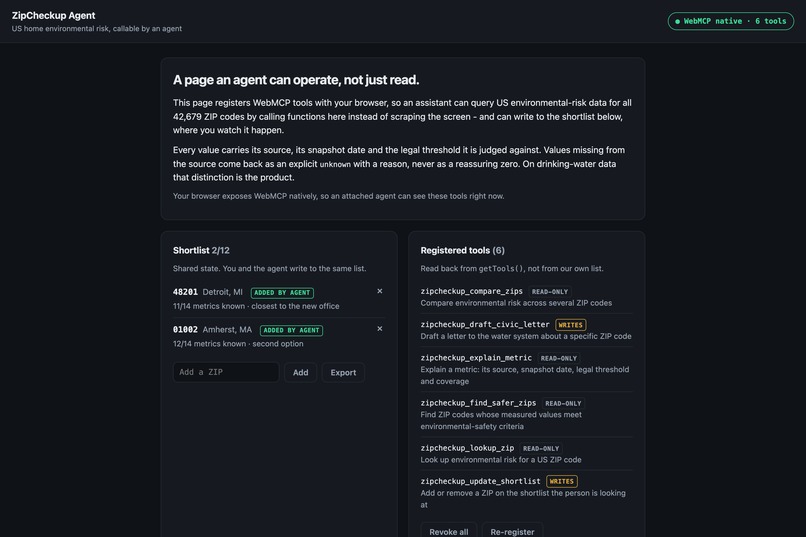806x537 pixels.
Task: Click 'Your browser exposes WebMCP natively' note
Action: point(338,196)
